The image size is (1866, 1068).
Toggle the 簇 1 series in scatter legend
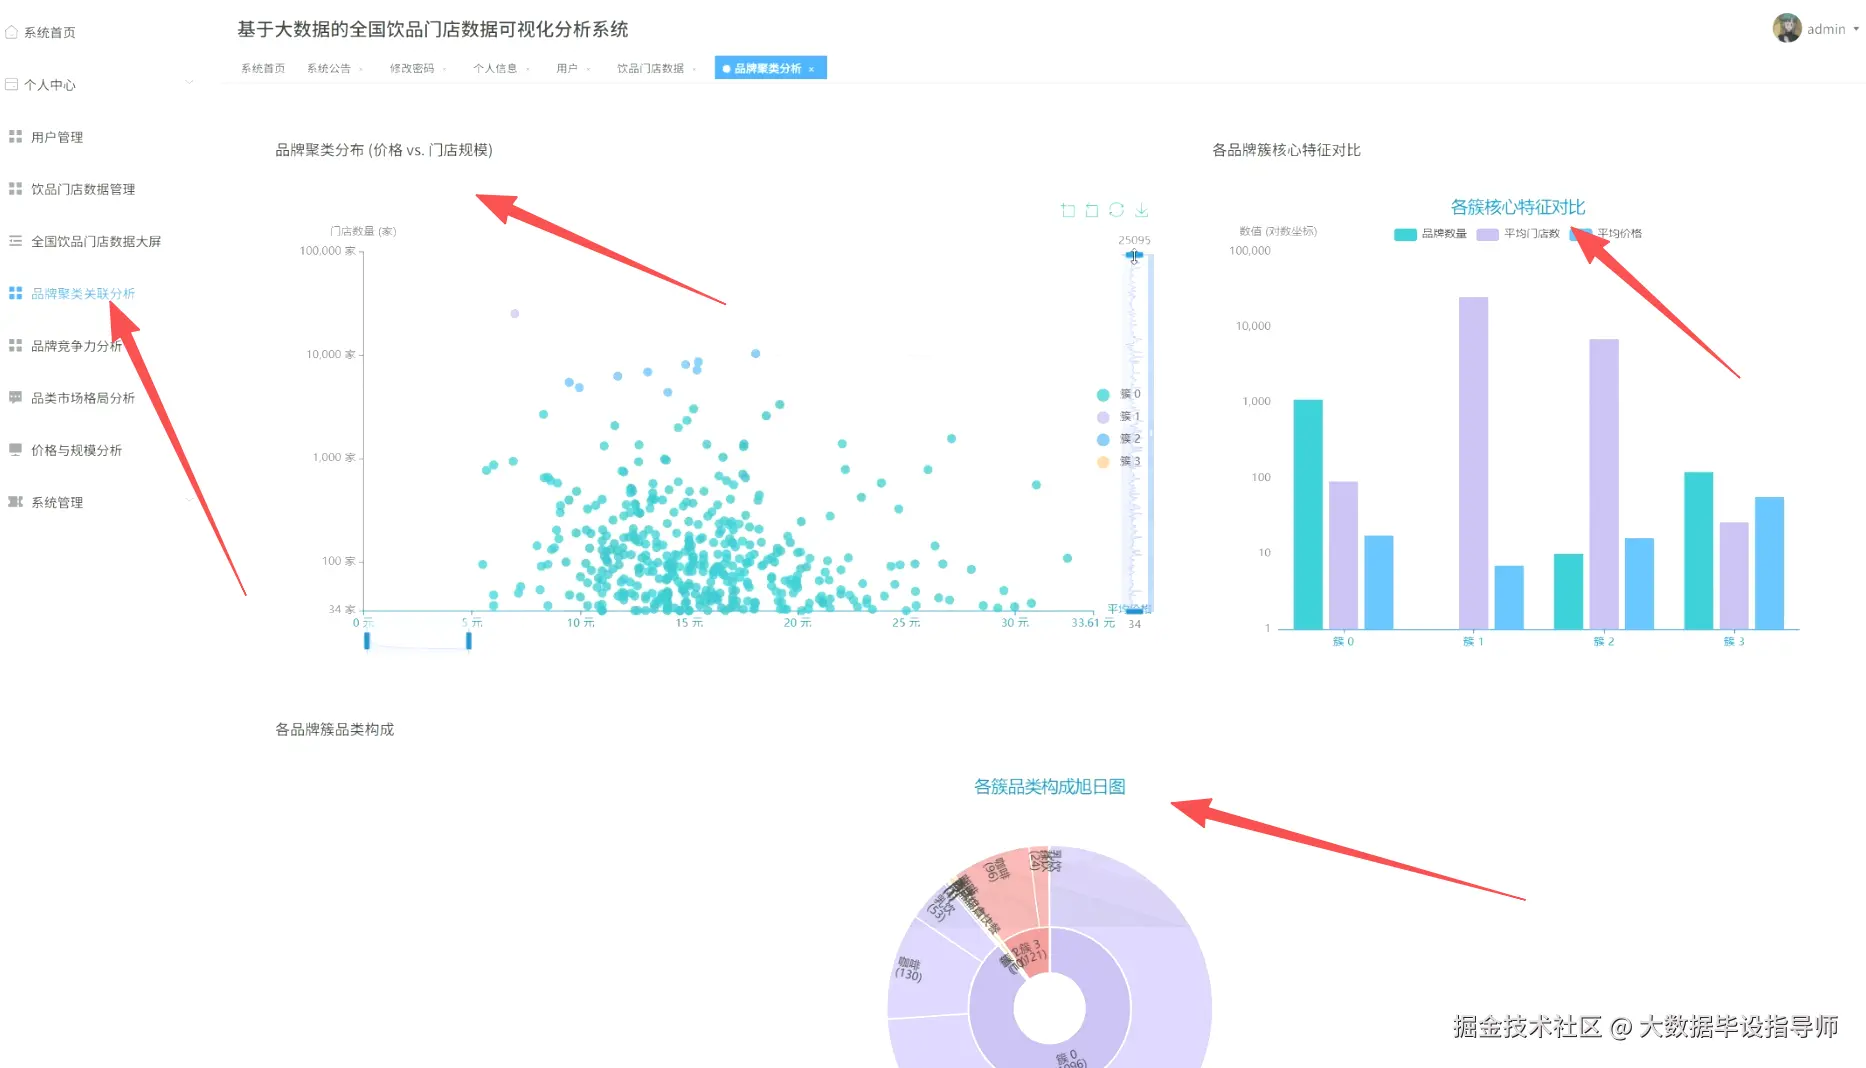click(1118, 416)
